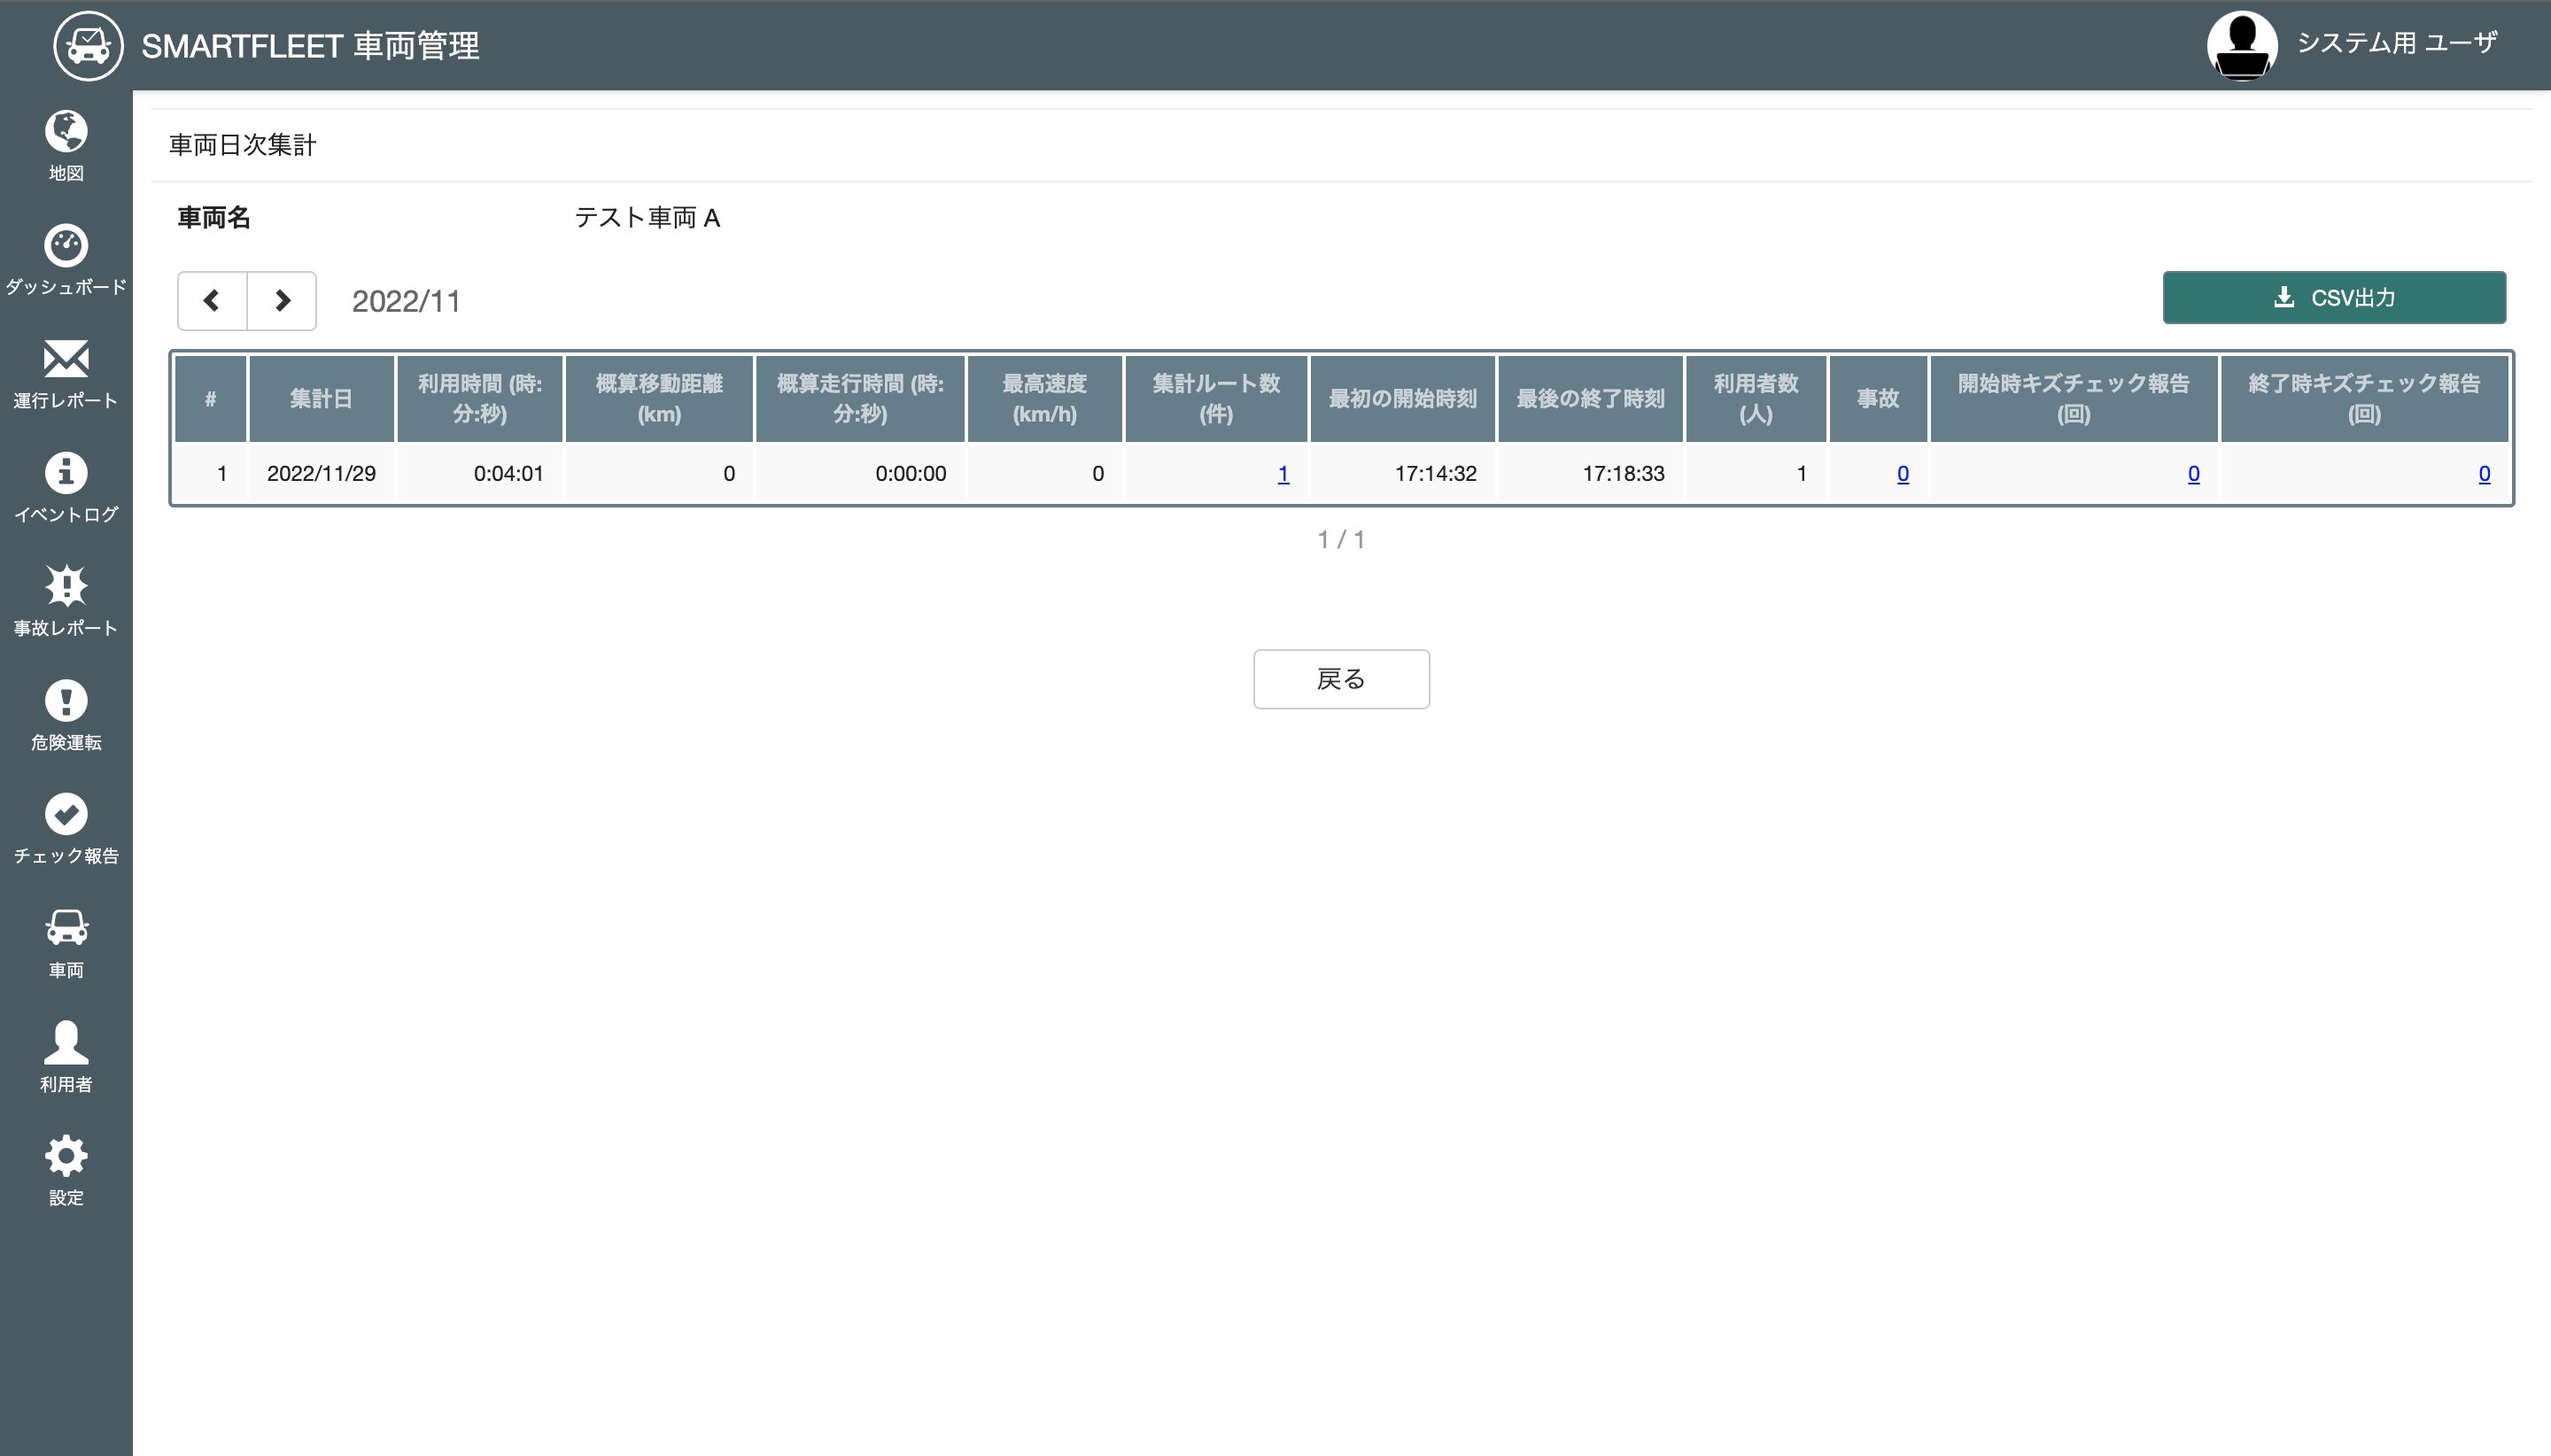Go to next month with right chevron

tap(282, 300)
